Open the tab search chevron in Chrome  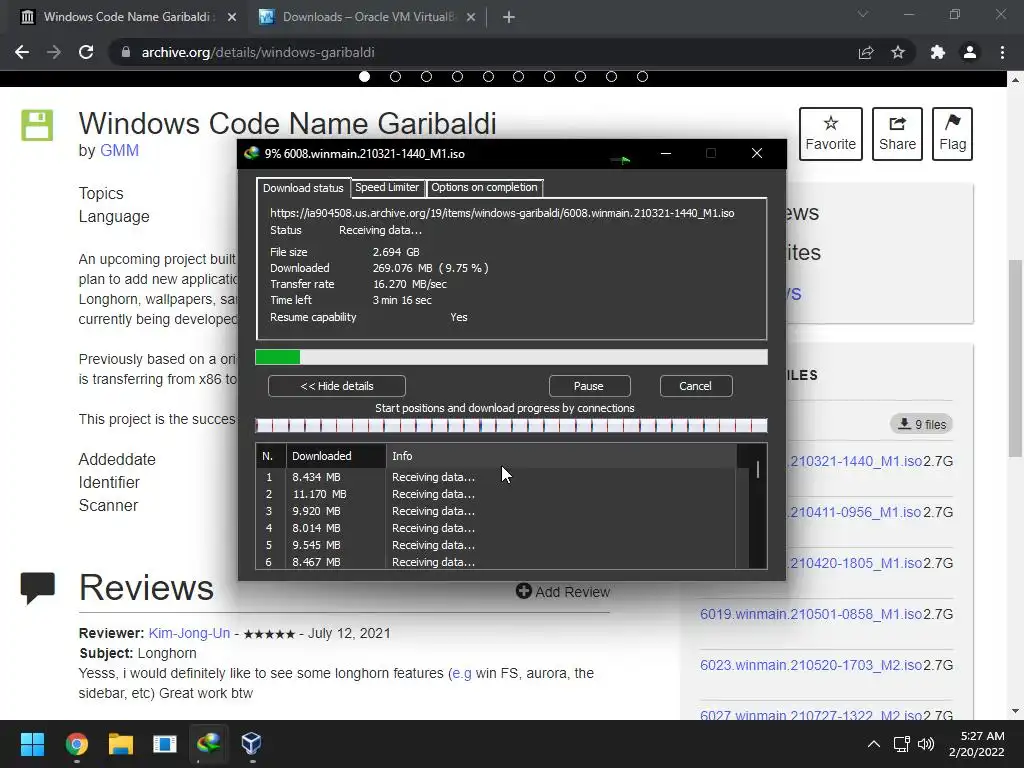pos(863,14)
